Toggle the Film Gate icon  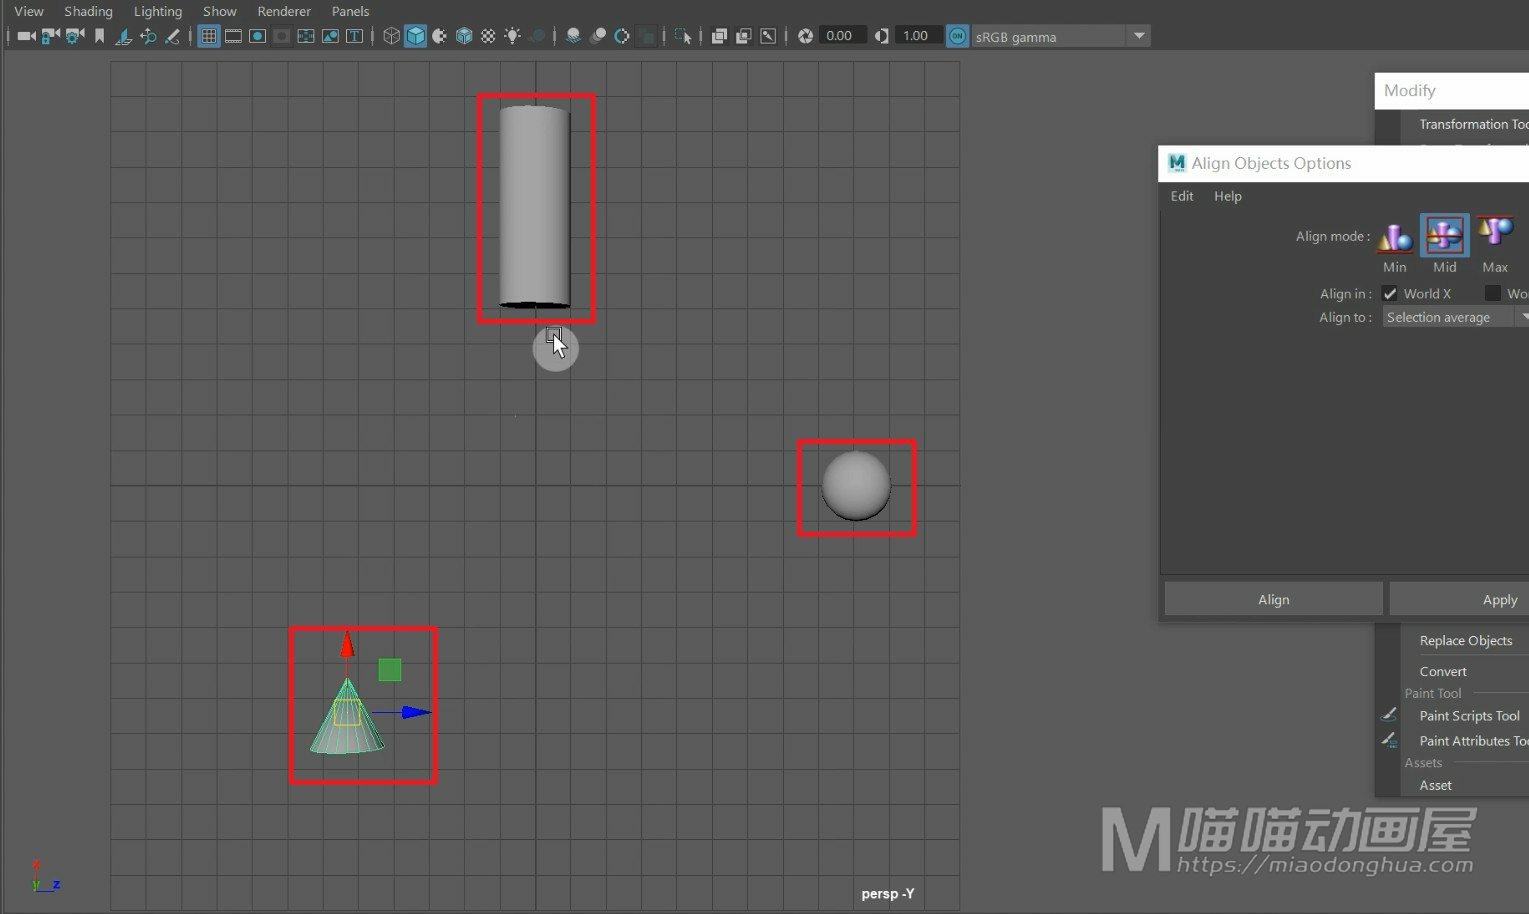tap(233, 36)
